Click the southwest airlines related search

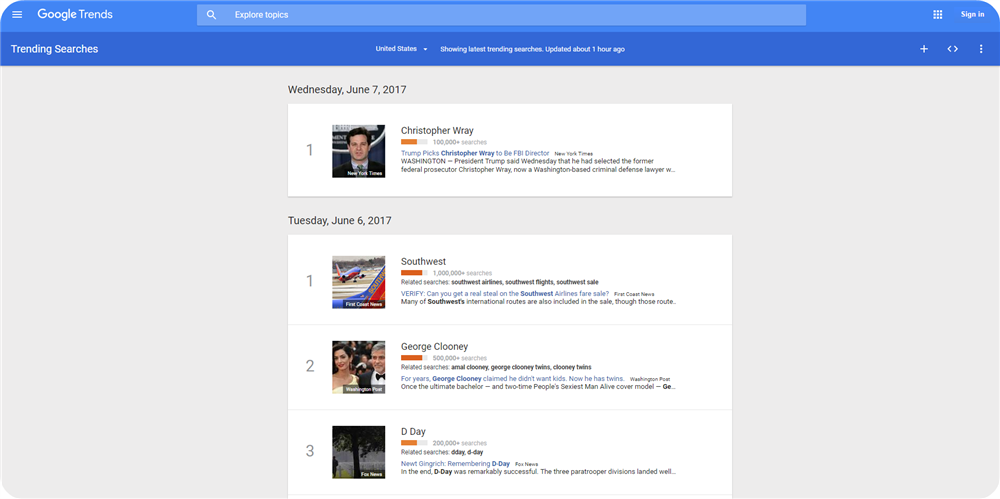coord(477,282)
